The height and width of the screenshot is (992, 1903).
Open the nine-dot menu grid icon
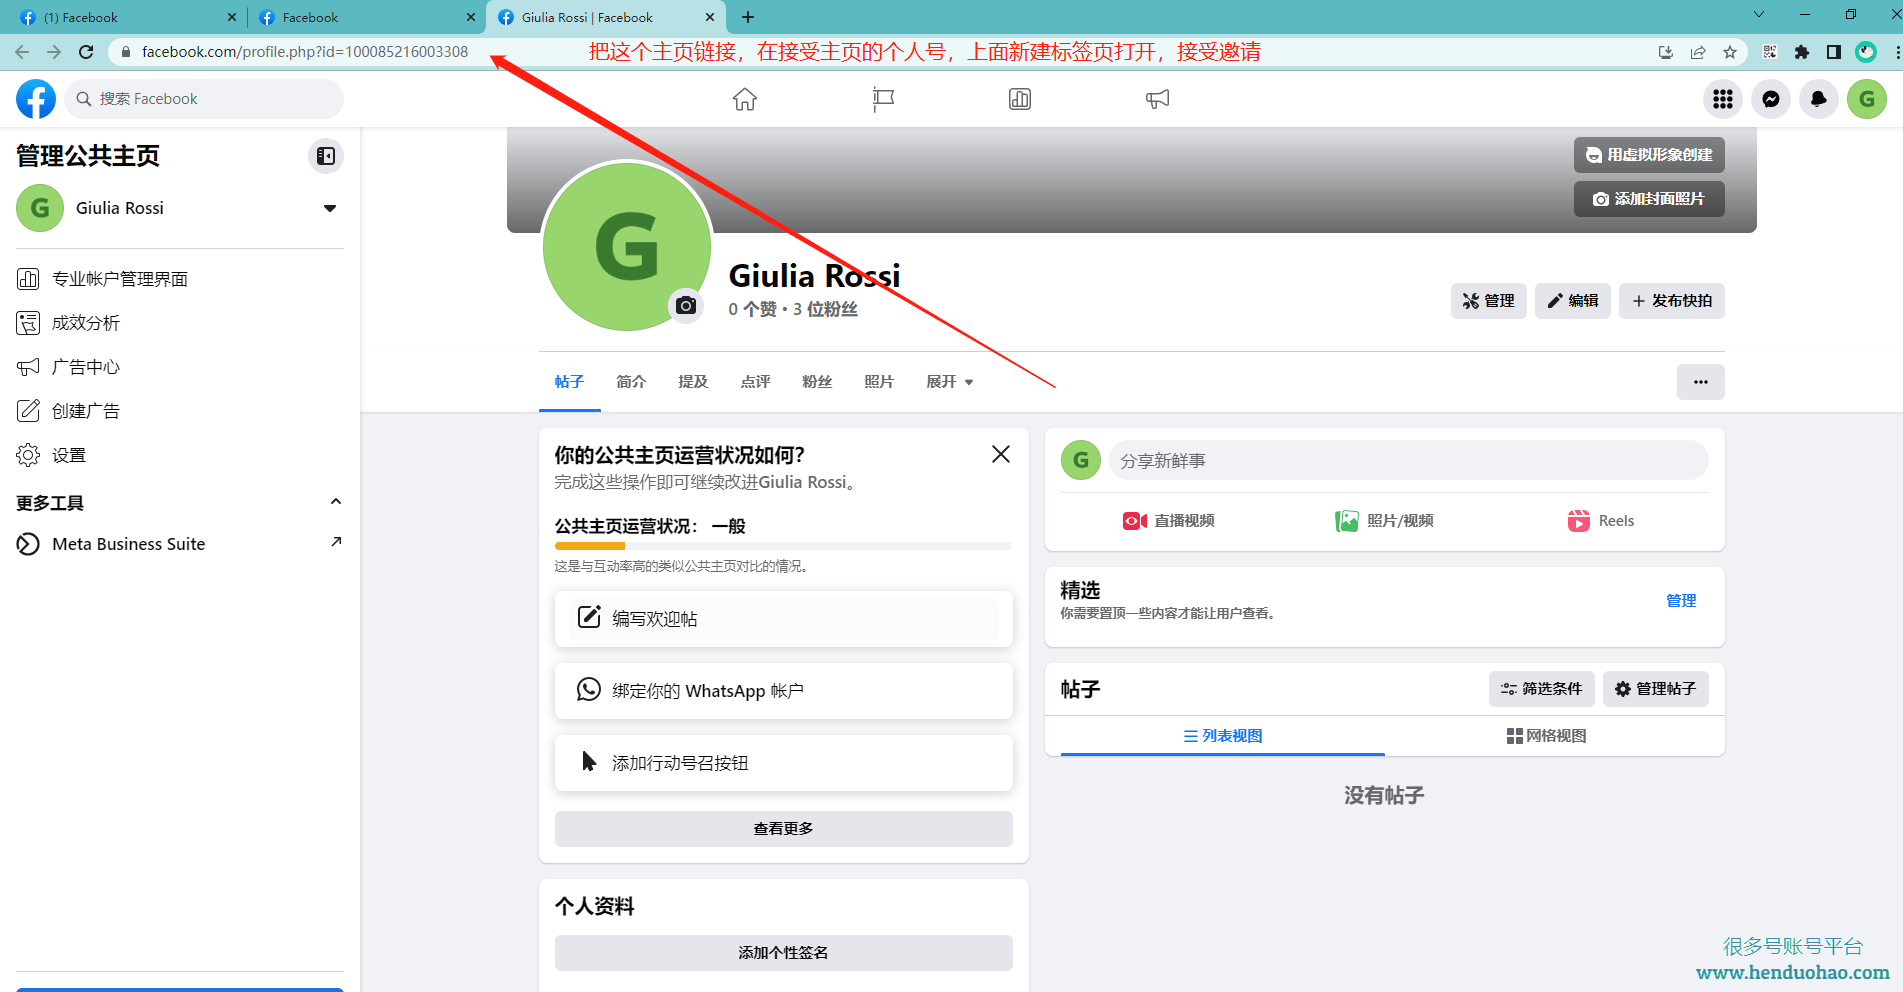click(x=1723, y=99)
